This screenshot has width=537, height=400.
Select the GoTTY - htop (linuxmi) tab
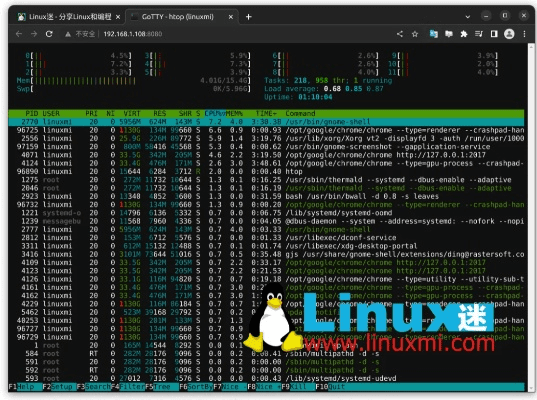(182, 17)
